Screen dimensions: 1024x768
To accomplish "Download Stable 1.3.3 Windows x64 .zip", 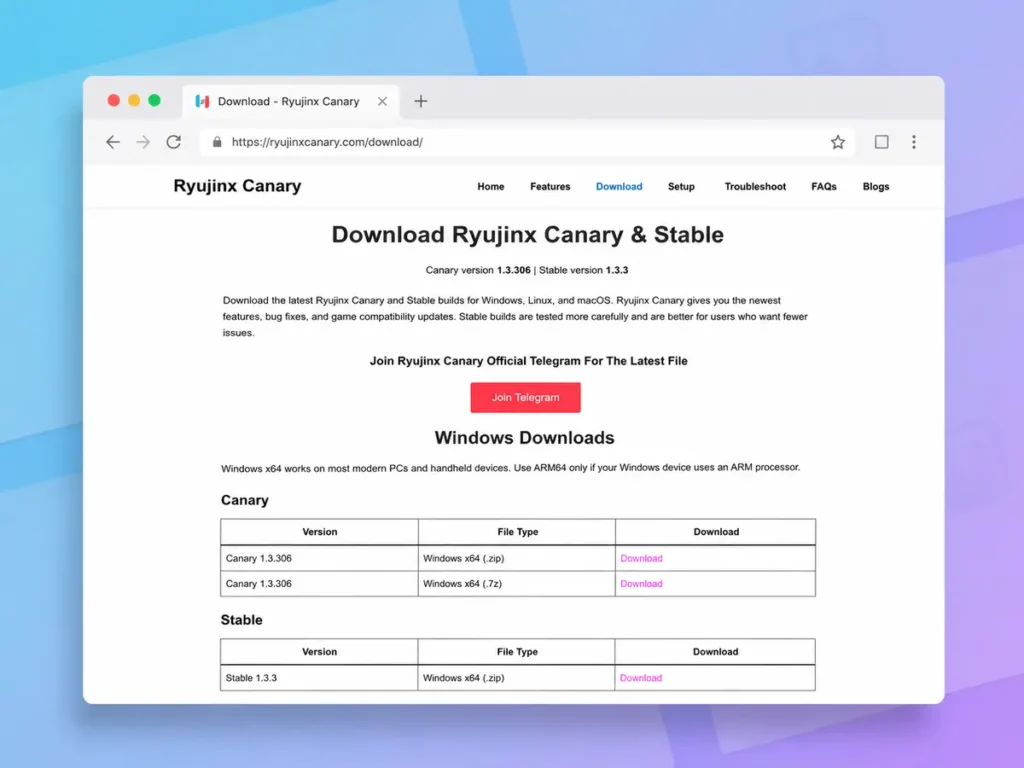I will [640, 678].
